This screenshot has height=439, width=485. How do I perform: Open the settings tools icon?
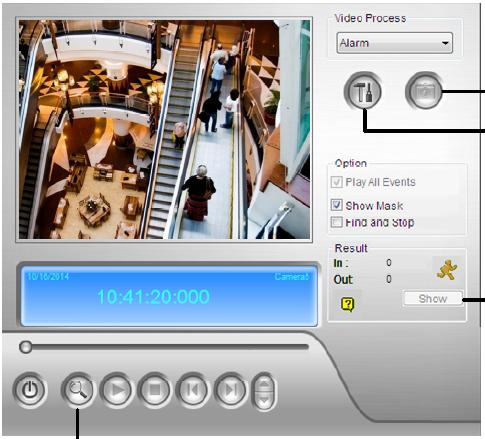coord(363,91)
